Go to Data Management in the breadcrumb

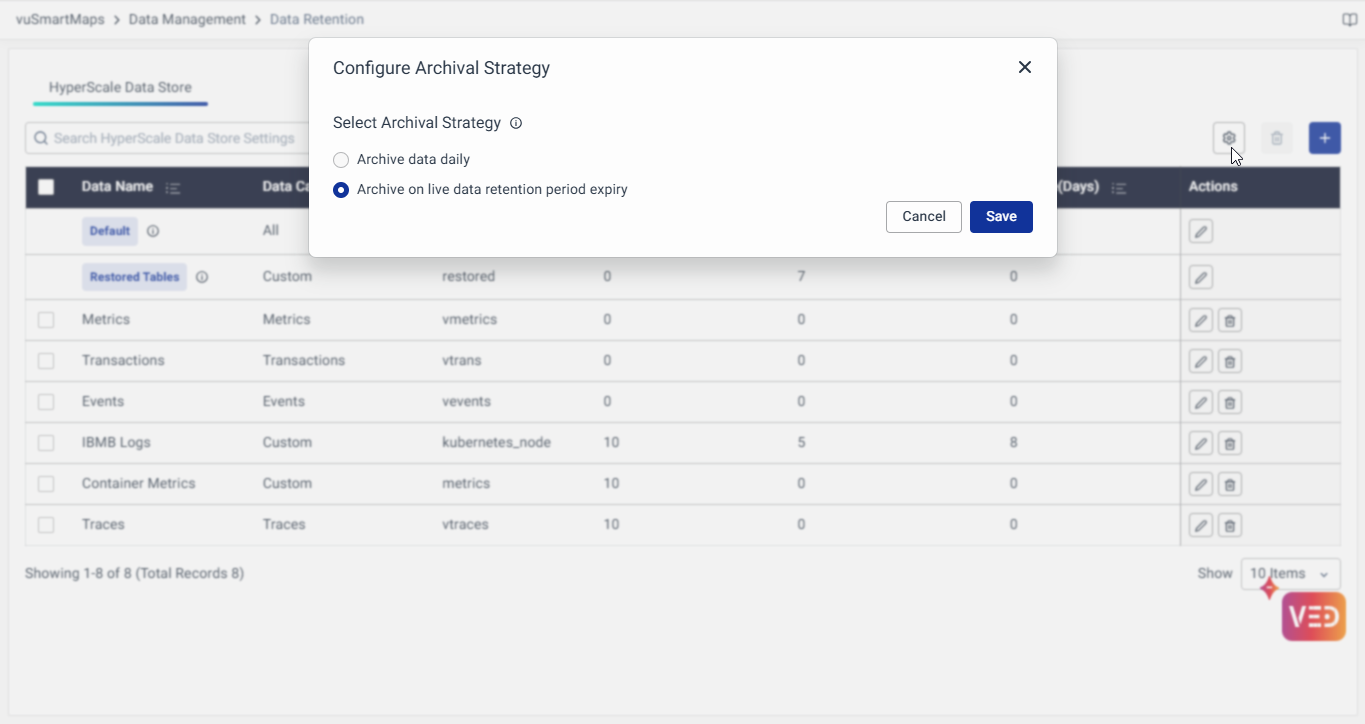coord(187,20)
